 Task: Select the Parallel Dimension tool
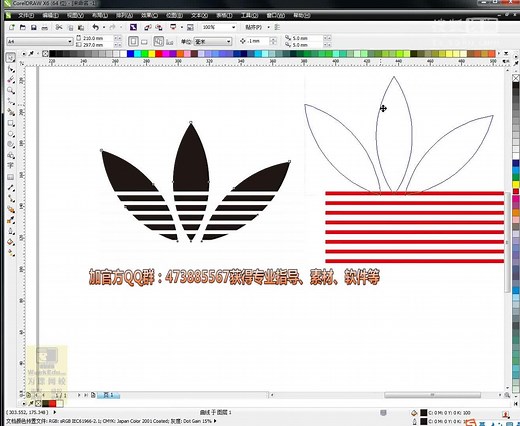[x=11, y=188]
